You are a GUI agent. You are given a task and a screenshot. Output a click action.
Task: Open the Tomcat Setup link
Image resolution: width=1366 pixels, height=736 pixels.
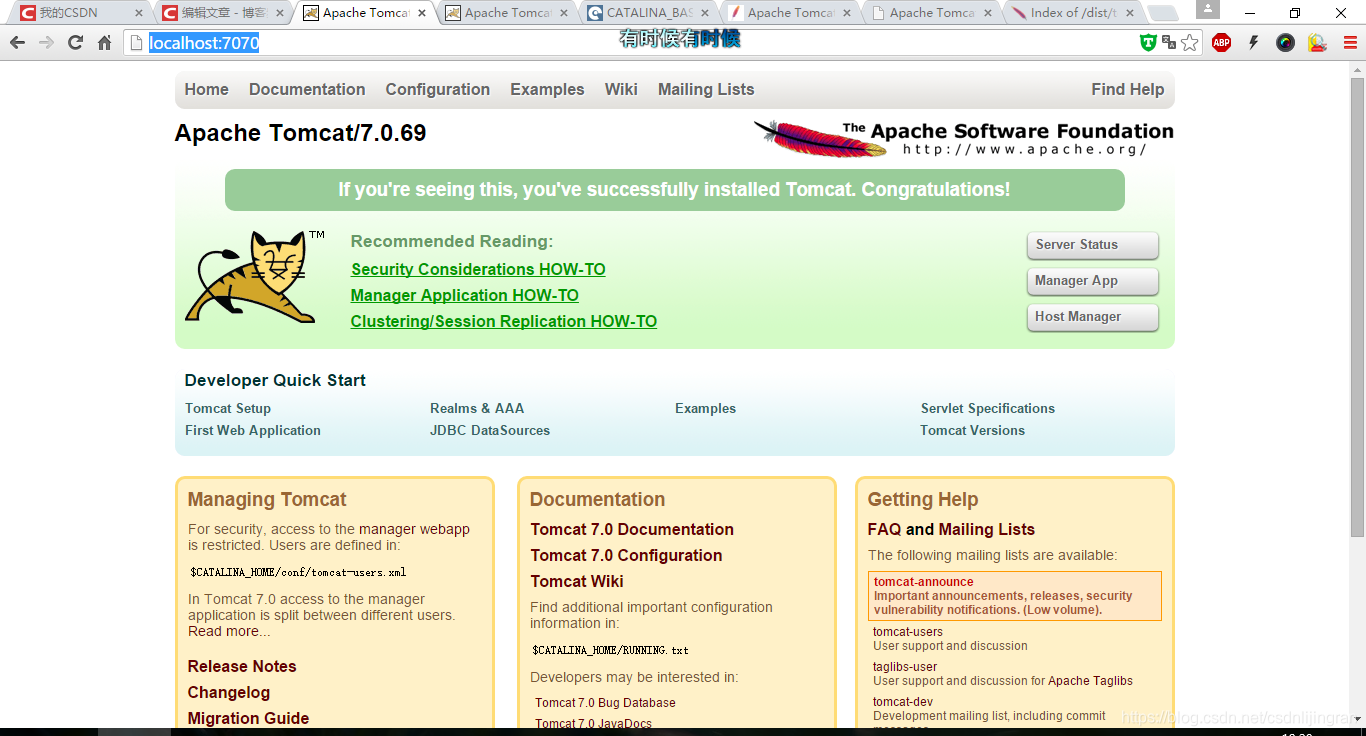[228, 408]
